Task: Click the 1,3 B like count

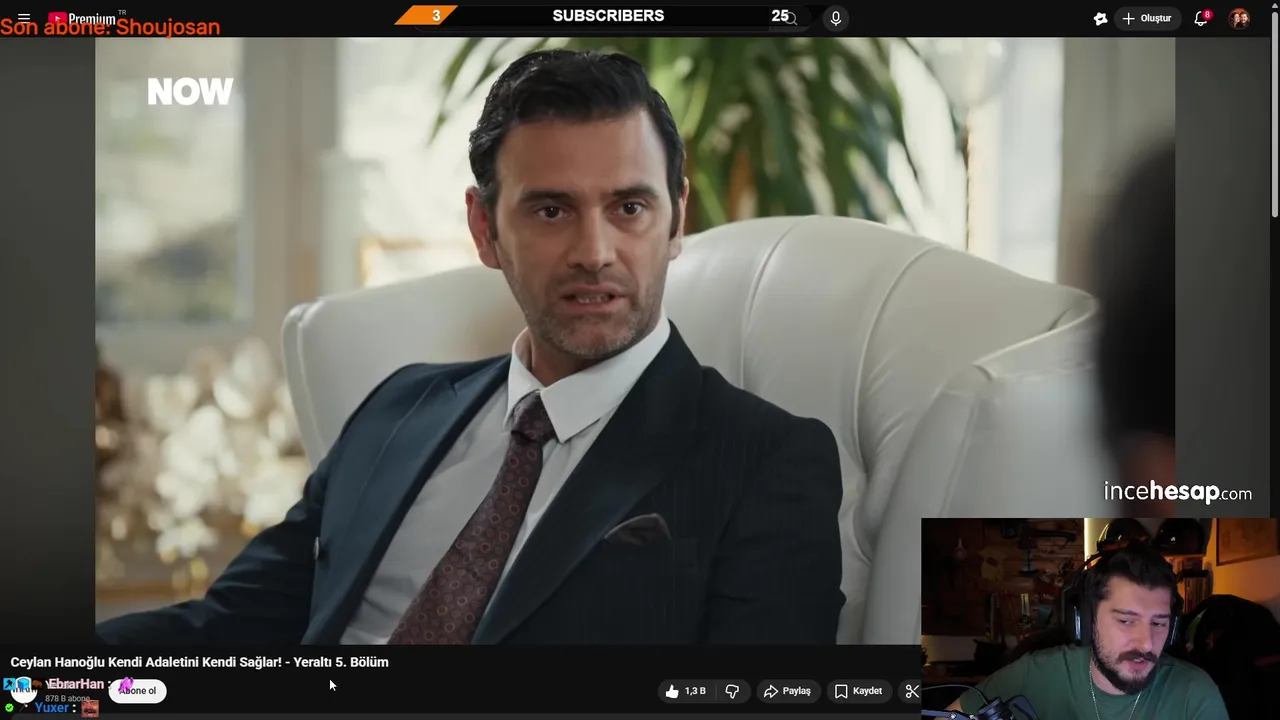Action: click(695, 691)
